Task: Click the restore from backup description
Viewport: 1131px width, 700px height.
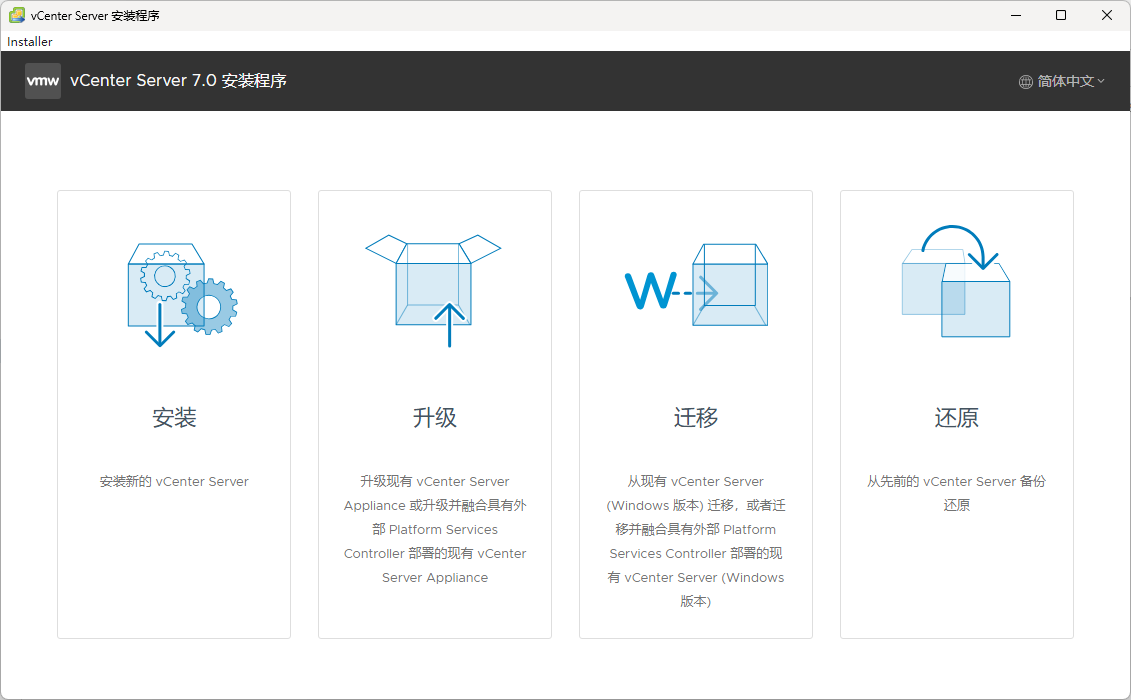Action: pyautogui.click(x=957, y=493)
